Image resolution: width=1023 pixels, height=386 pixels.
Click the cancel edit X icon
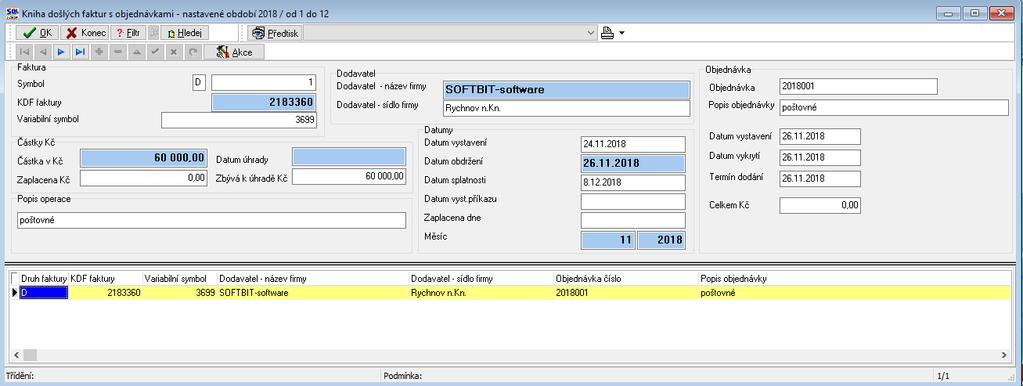tap(174, 52)
